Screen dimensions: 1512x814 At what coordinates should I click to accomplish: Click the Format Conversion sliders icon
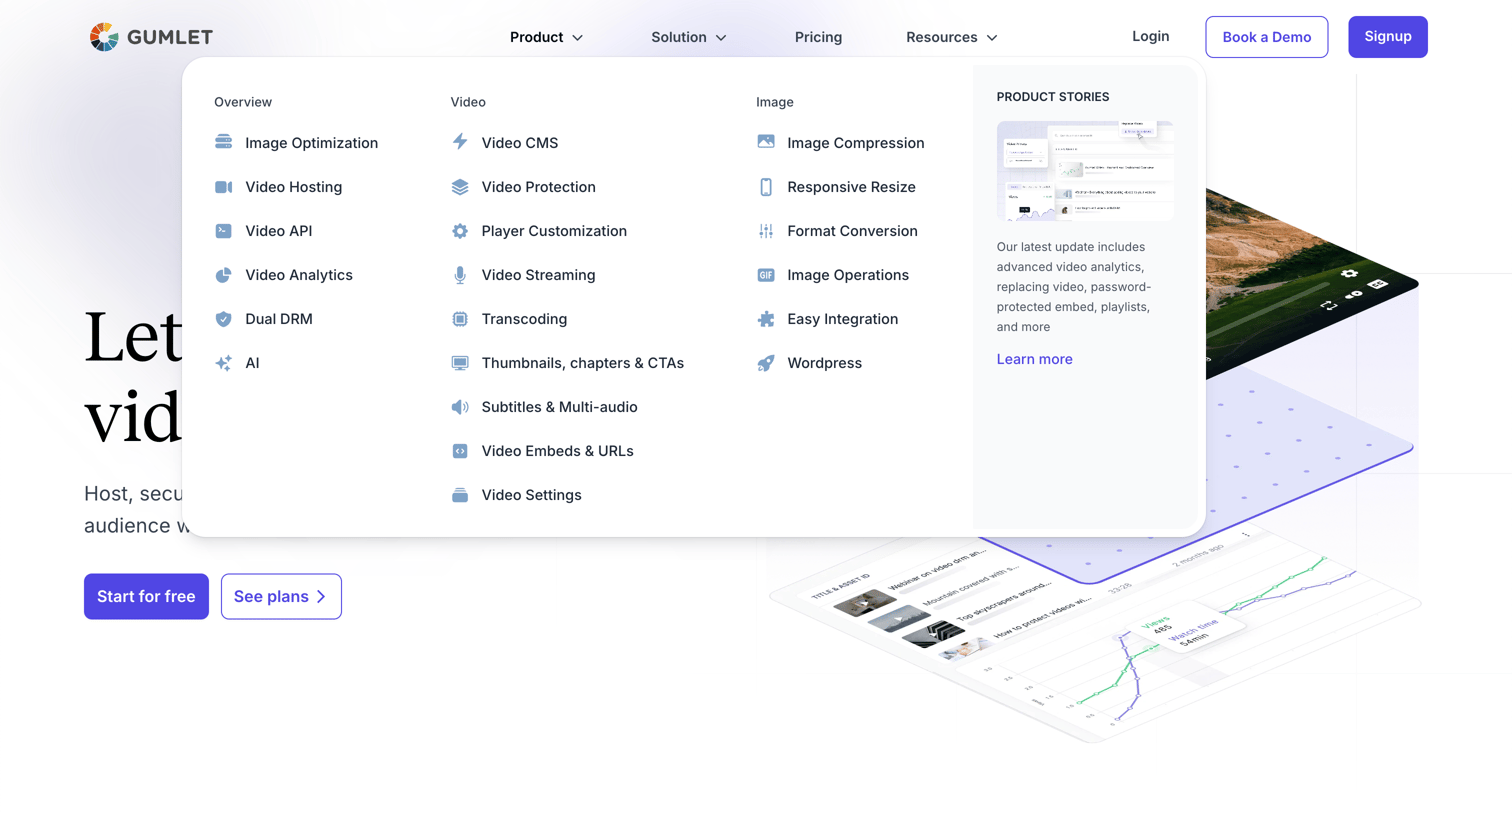(x=766, y=231)
